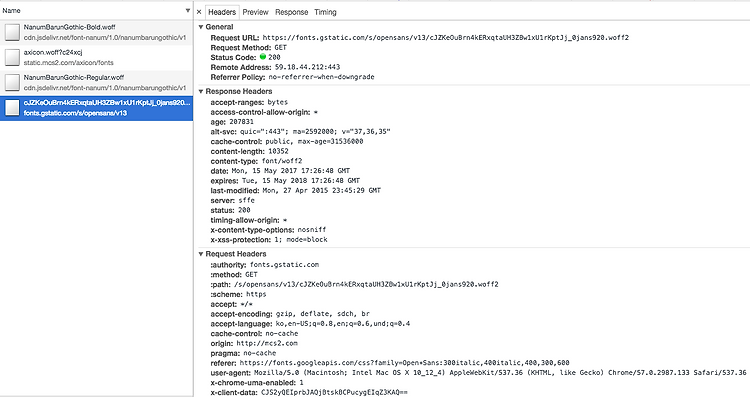Click the accept-ranges bytes header

(x=249, y=102)
